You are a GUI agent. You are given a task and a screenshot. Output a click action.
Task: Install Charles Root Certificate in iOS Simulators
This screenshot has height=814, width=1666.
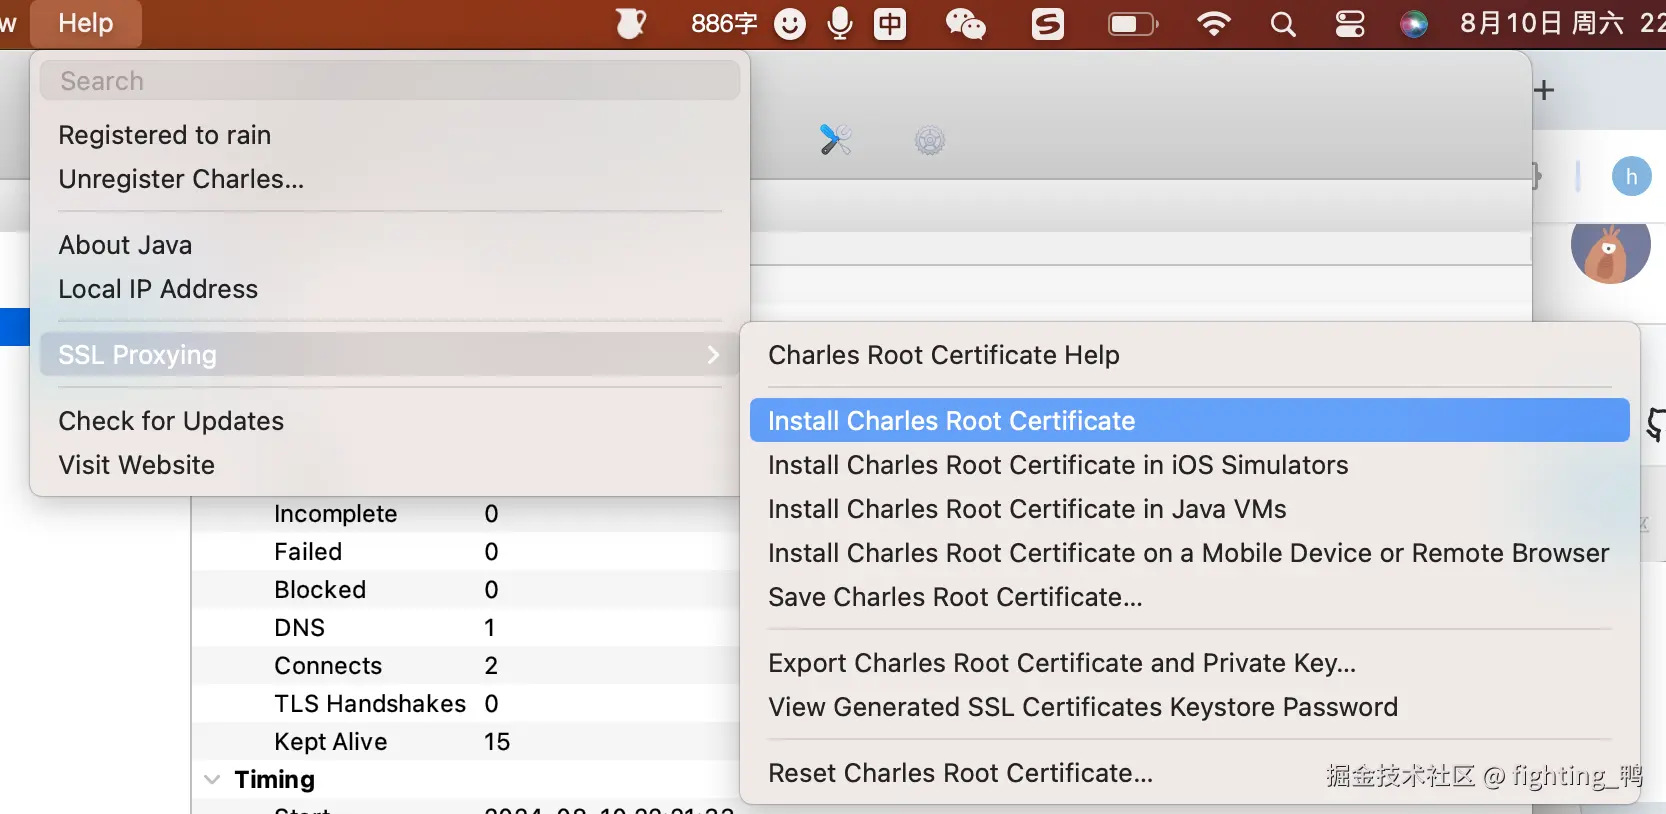click(1190, 465)
